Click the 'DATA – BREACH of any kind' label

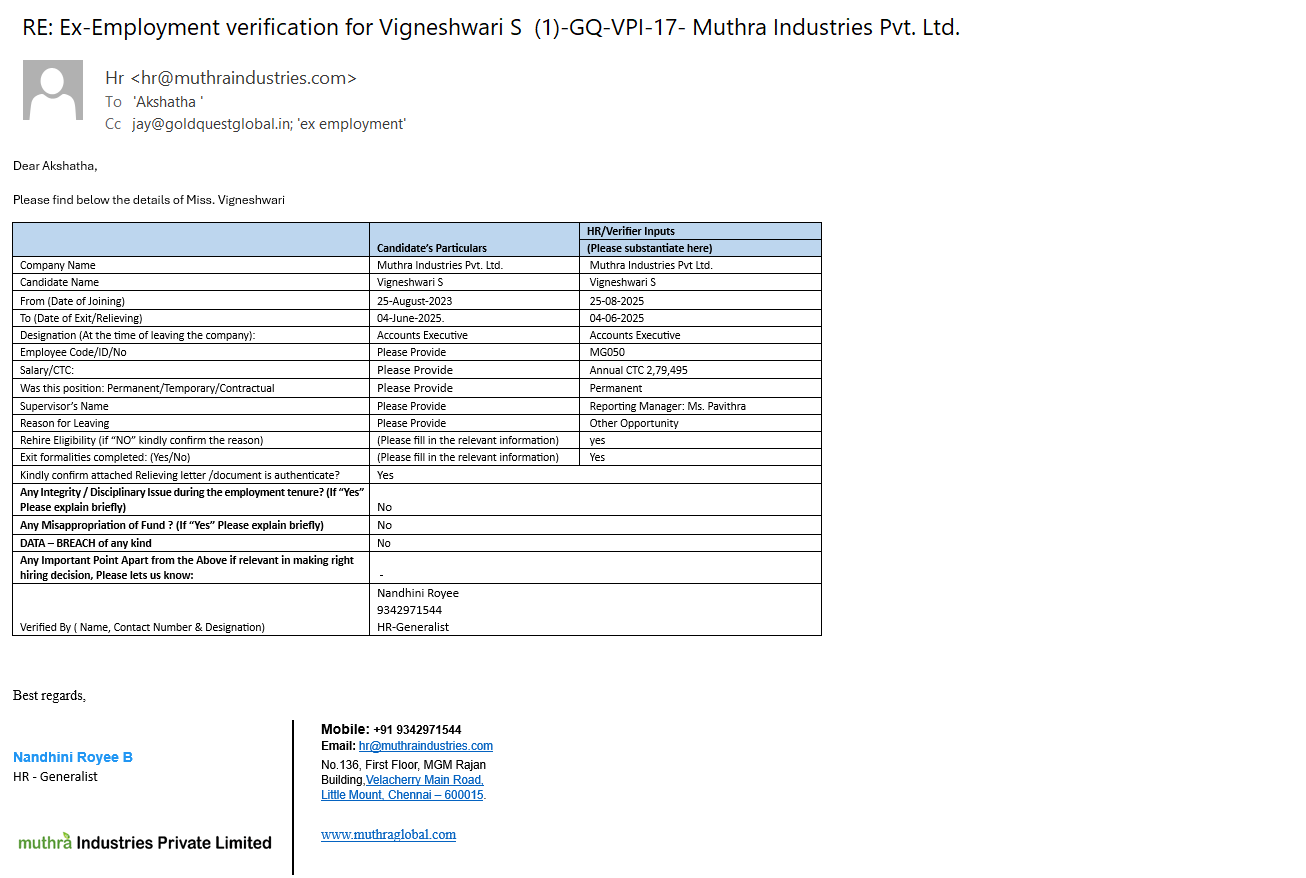(86, 543)
